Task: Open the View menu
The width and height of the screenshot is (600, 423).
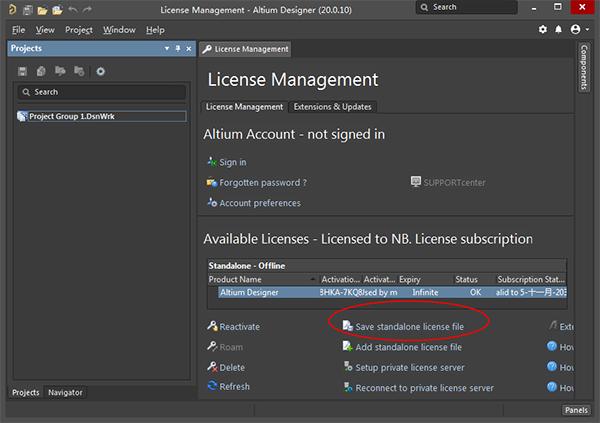Action: 45,30
